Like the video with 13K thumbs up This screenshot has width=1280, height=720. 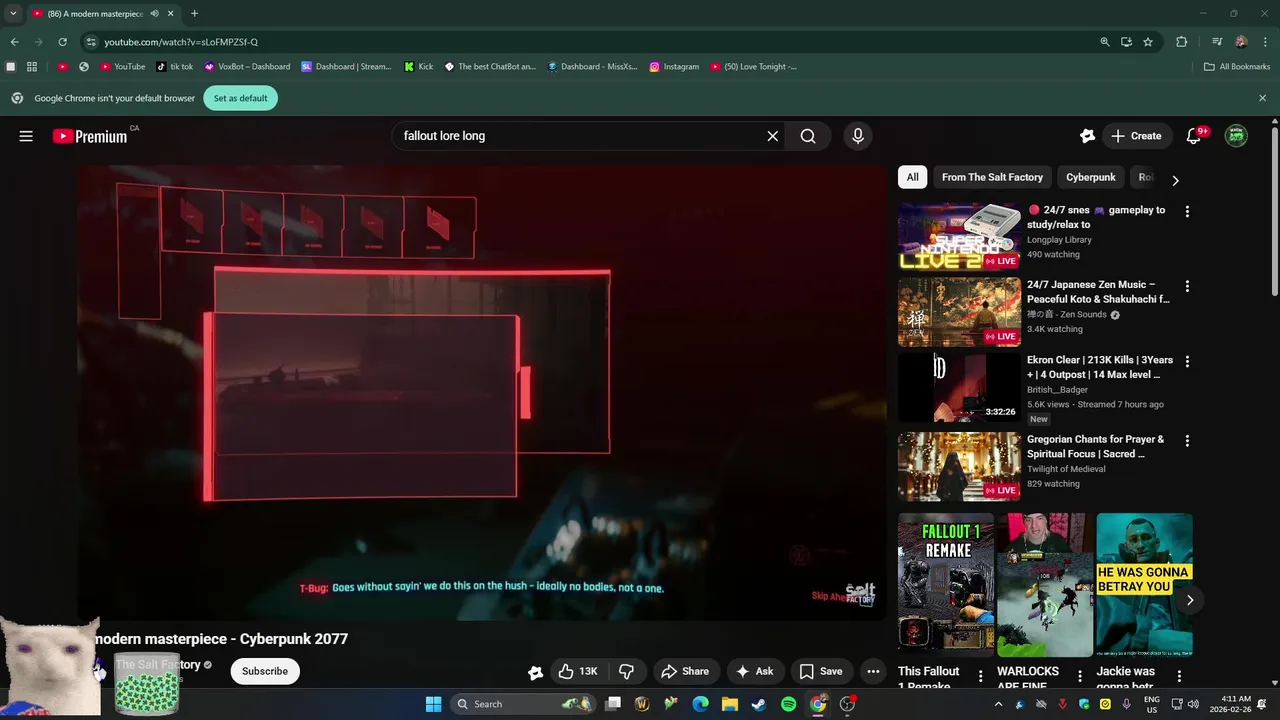pos(578,671)
